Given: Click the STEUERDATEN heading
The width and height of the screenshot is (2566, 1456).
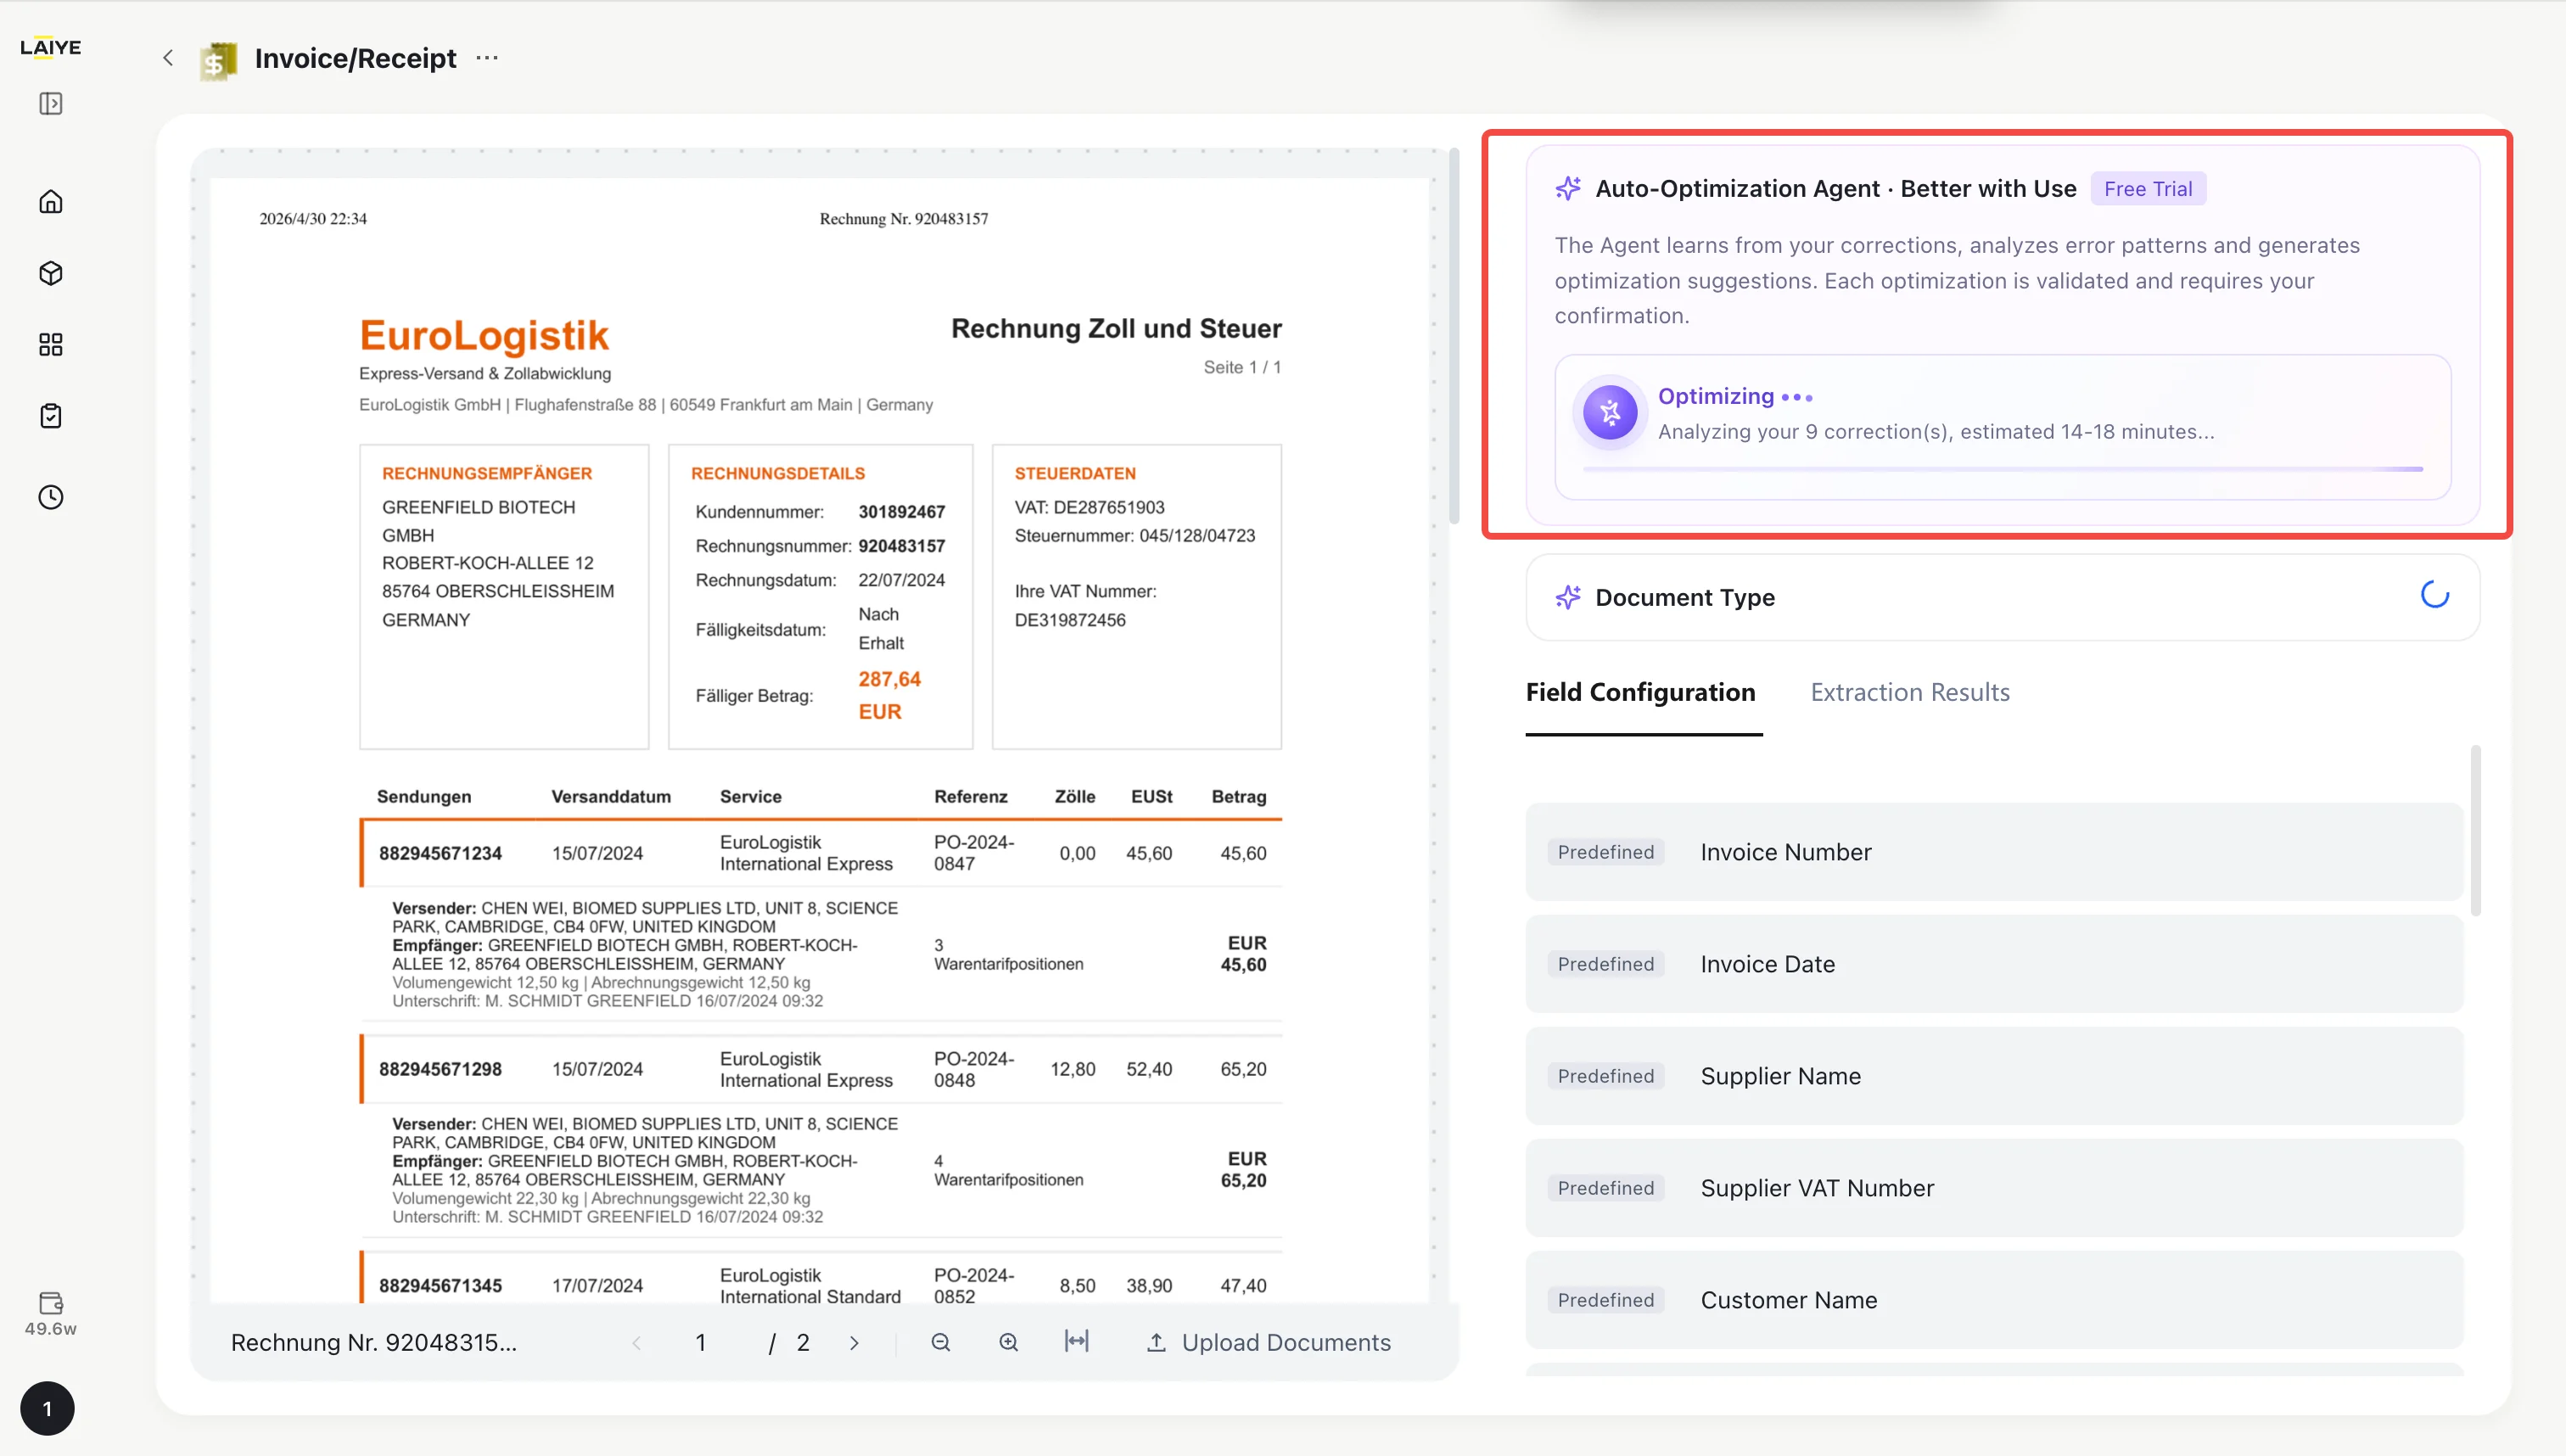Looking at the screenshot, I should tap(1075, 473).
